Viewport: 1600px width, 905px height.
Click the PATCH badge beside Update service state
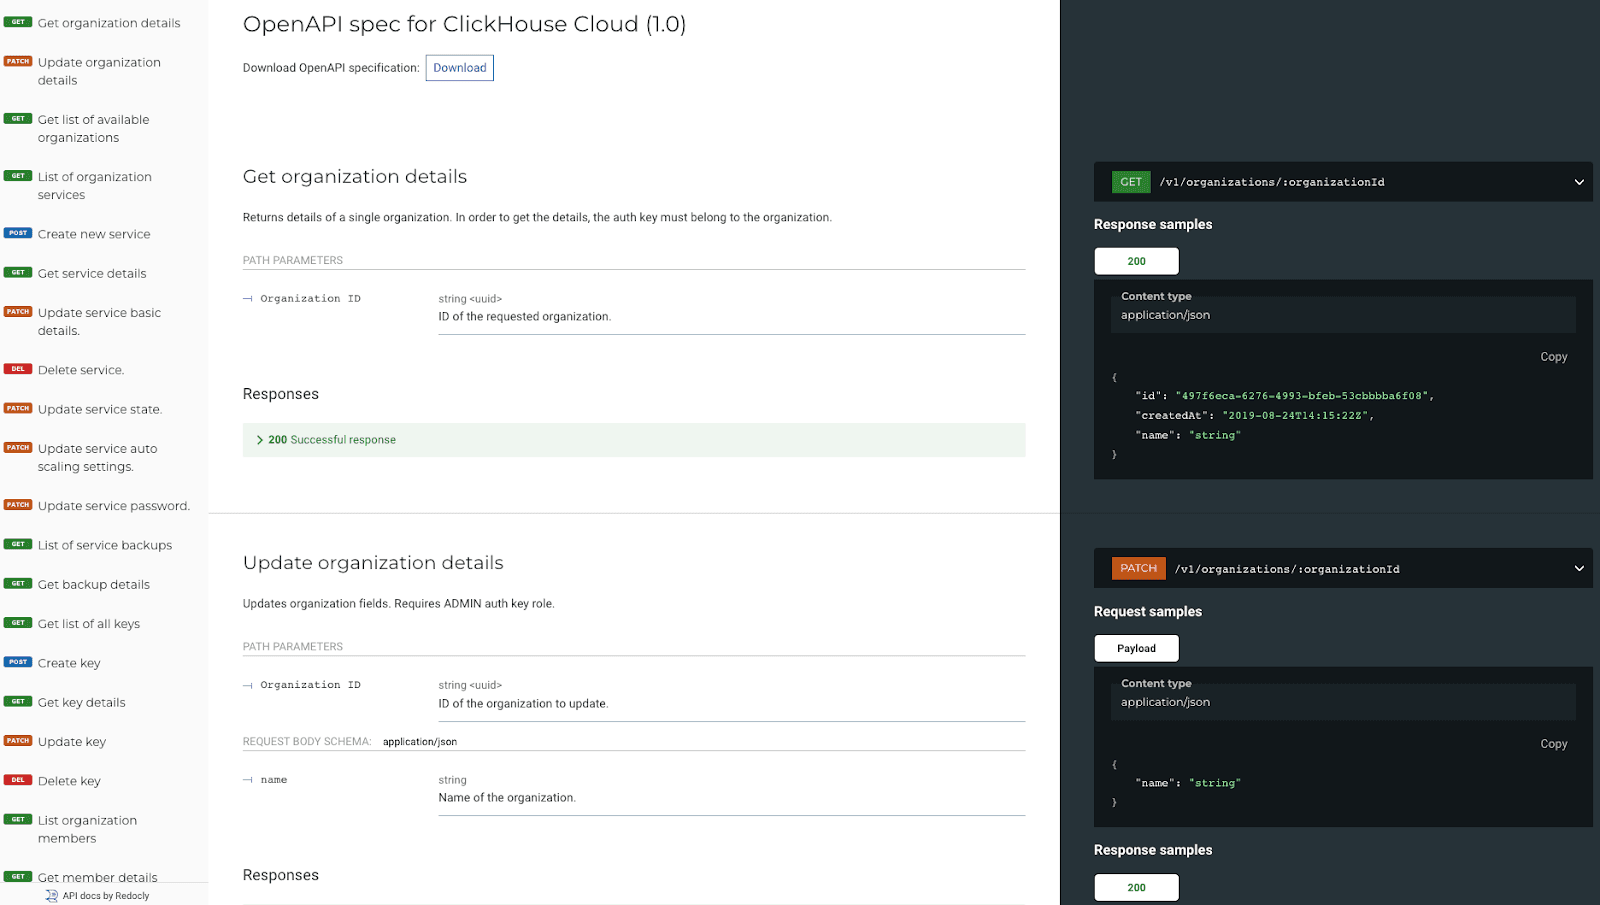(x=18, y=408)
